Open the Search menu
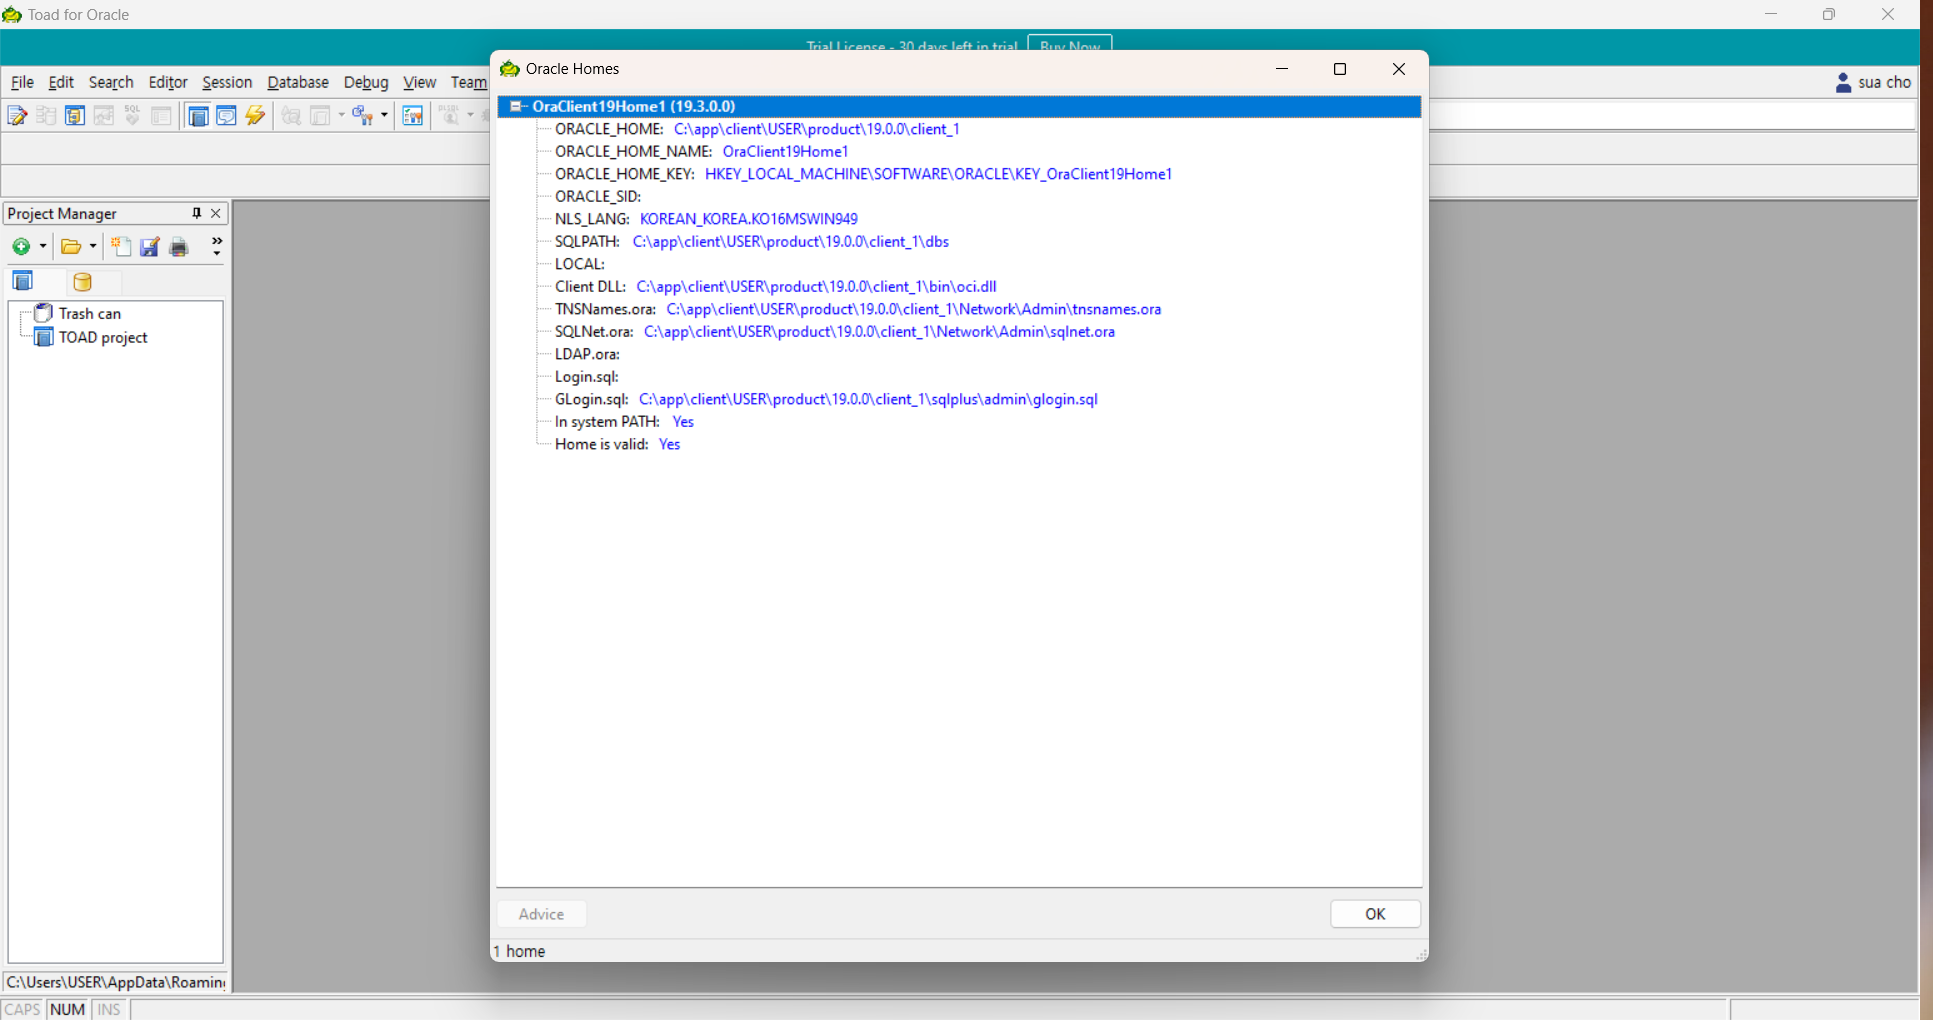 (x=111, y=82)
